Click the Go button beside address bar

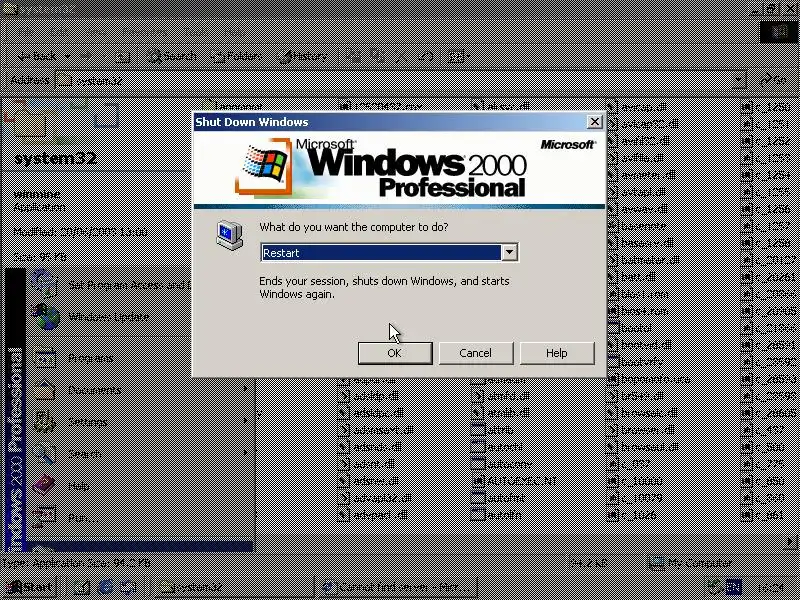(x=773, y=80)
